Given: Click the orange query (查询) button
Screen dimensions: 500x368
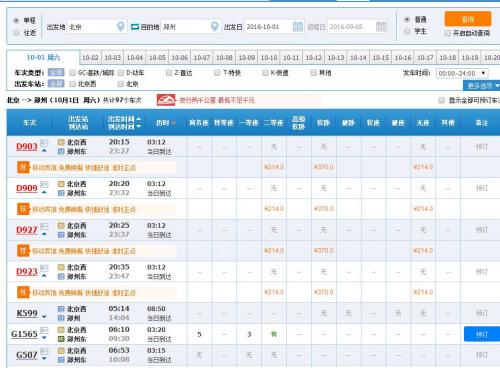Looking at the screenshot, I should click(468, 19).
